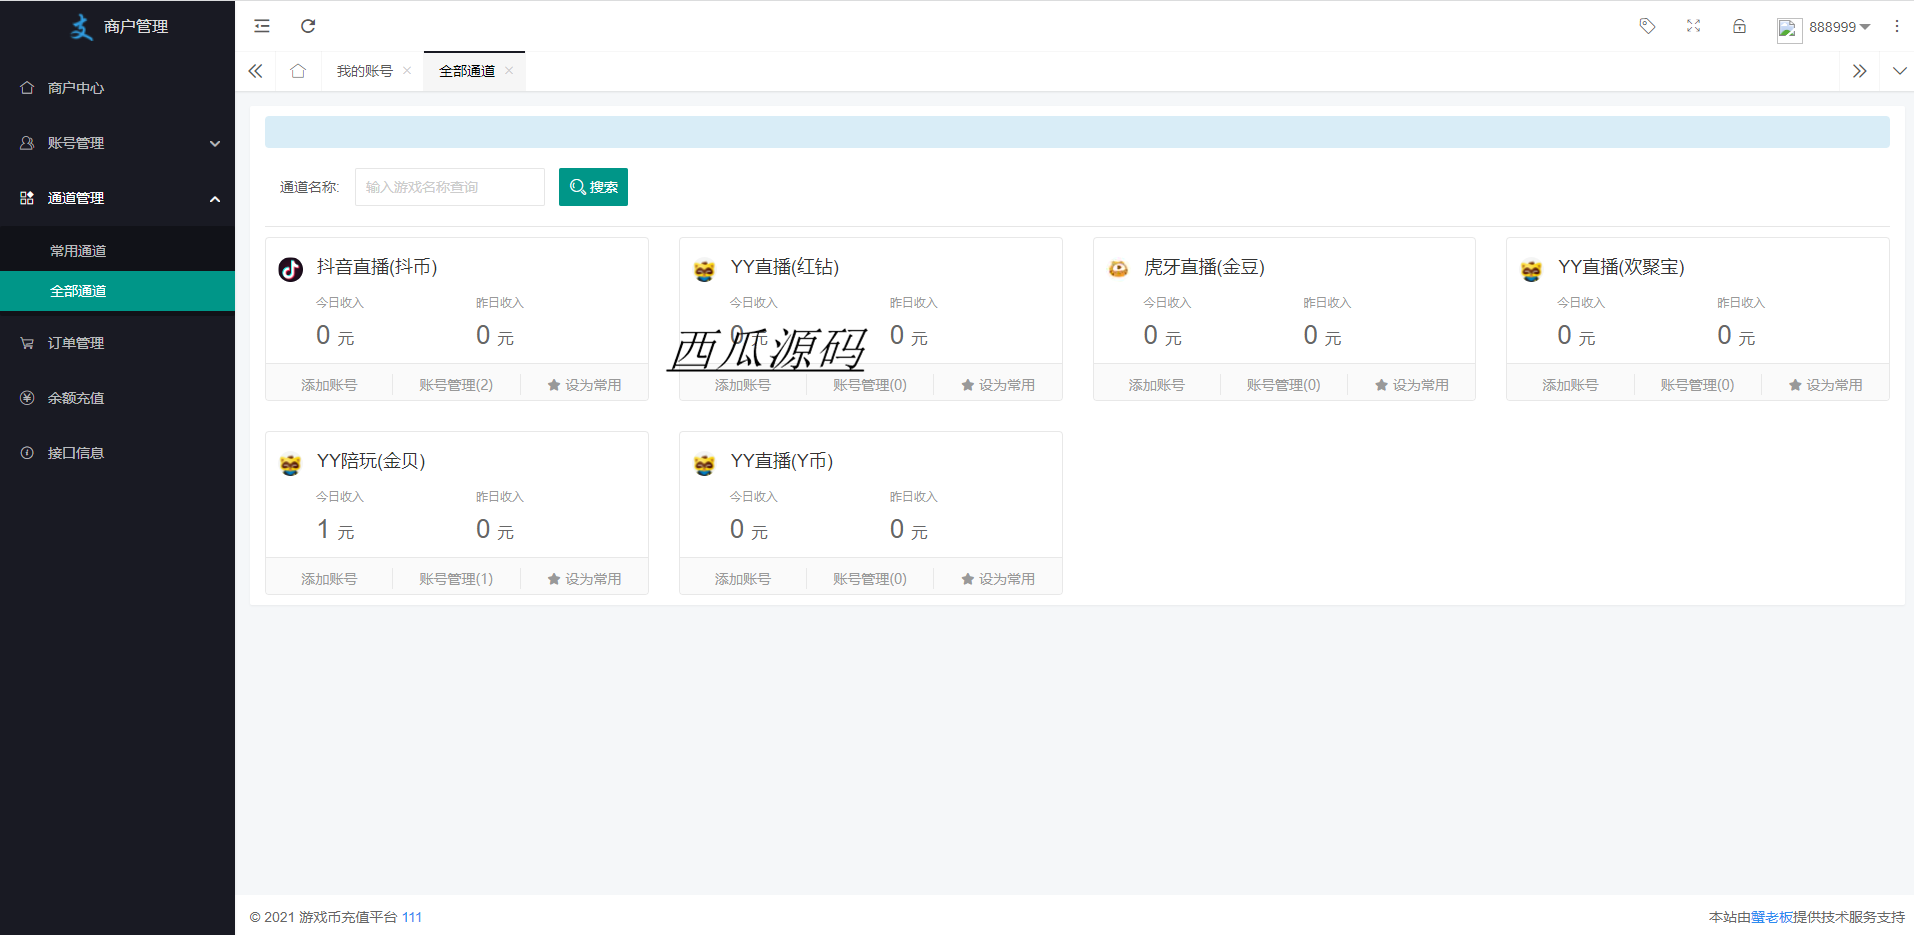This screenshot has height=935, width=1914.
Task: Enter fullscreen with the expand icon
Action: pyautogui.click(x=1693, y=26)
